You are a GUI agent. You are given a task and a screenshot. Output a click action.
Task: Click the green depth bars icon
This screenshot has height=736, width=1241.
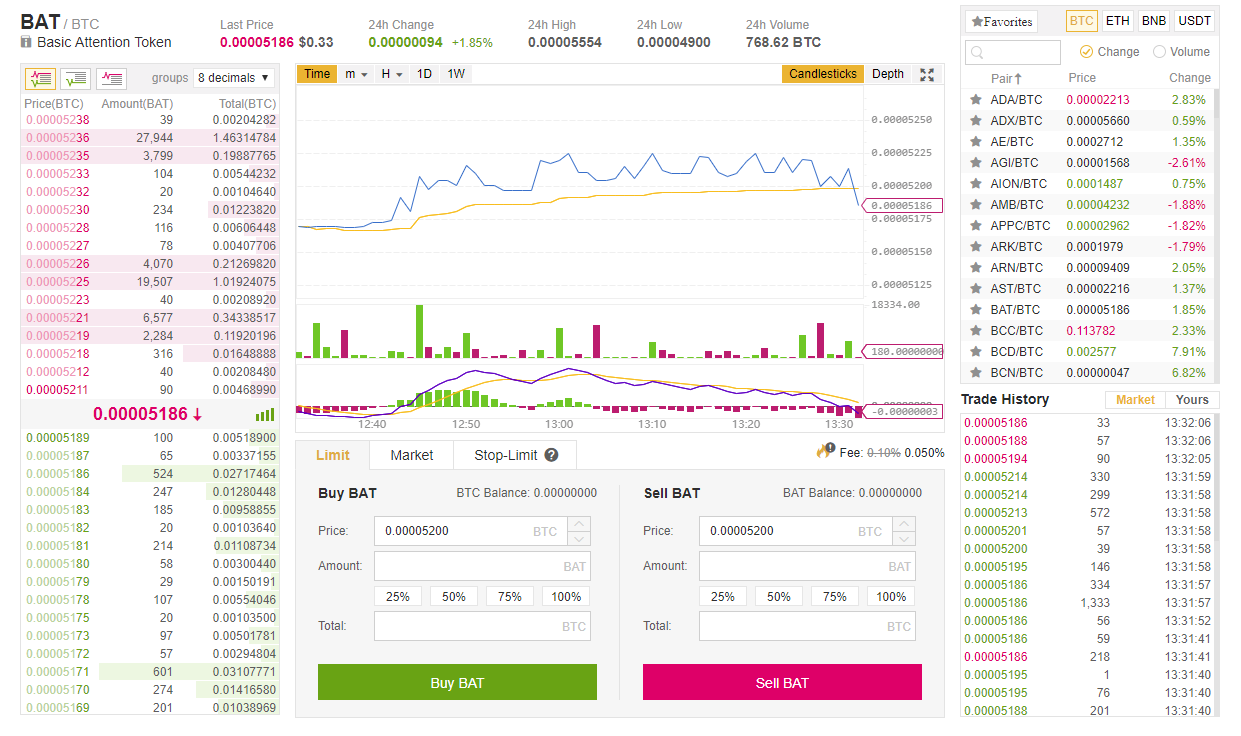click(265, 414)
